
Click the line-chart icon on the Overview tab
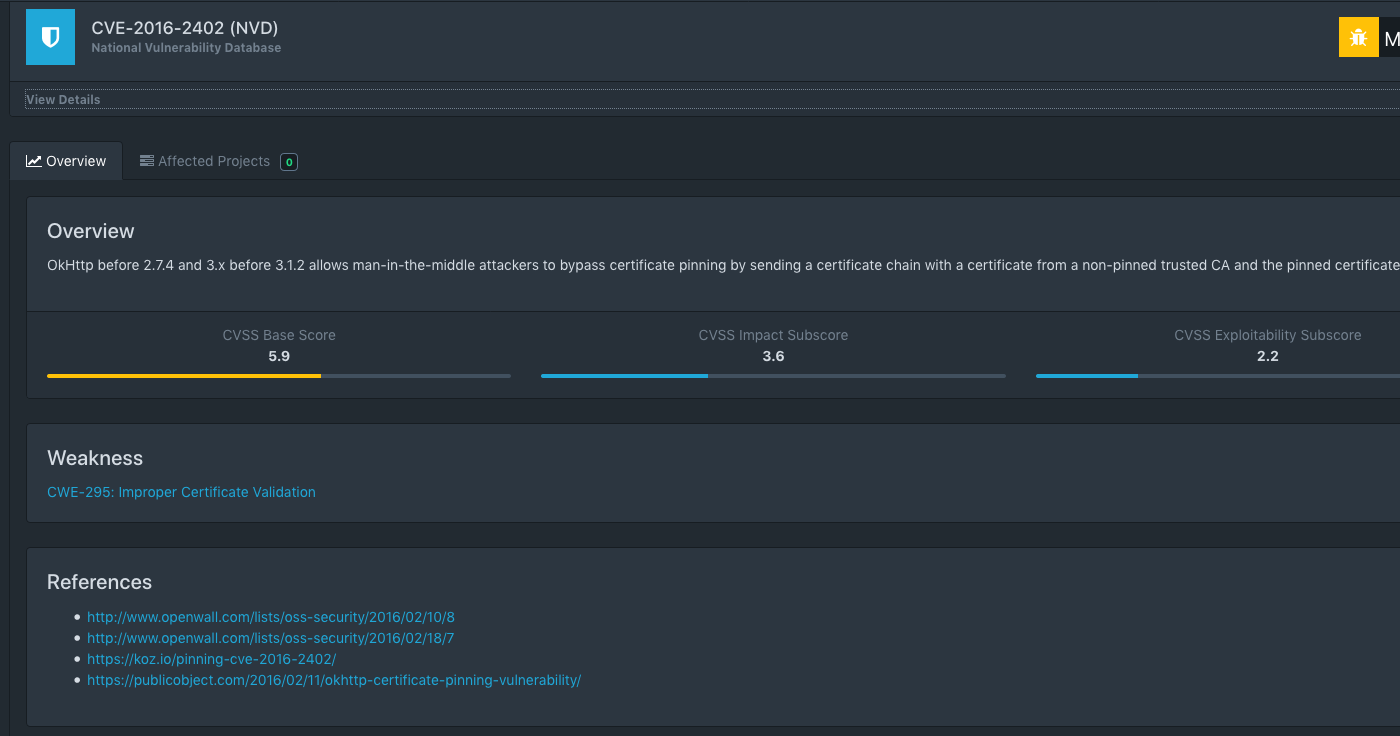pos(35,160)
